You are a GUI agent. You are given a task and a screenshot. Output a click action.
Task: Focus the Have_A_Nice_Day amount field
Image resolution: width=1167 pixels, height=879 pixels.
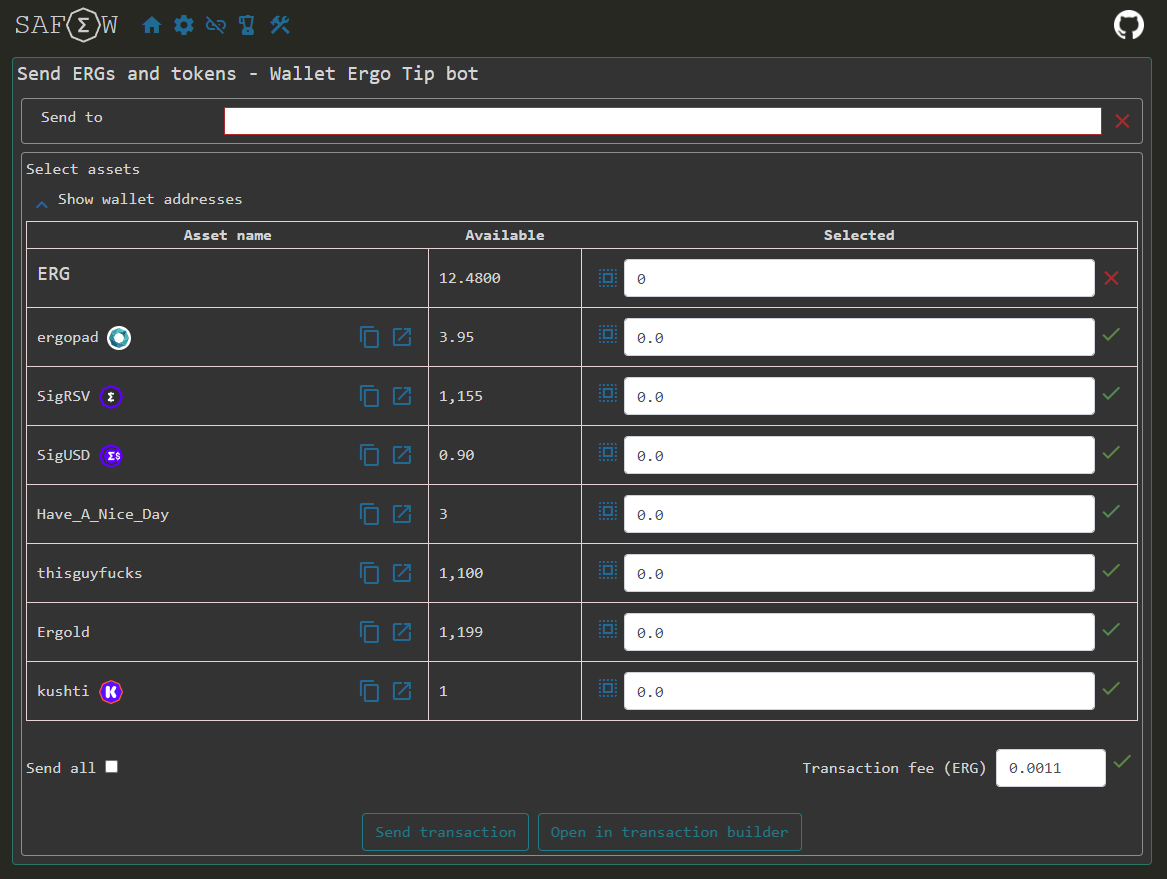tap(859, 514)
